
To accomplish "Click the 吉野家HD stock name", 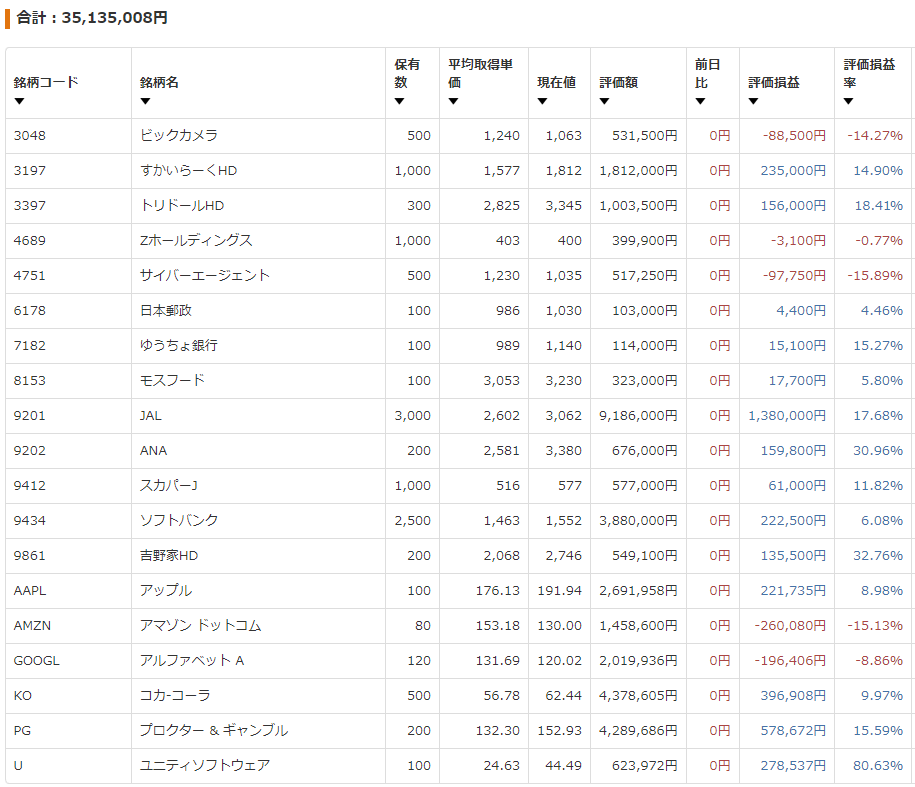I will click(169, 556).
